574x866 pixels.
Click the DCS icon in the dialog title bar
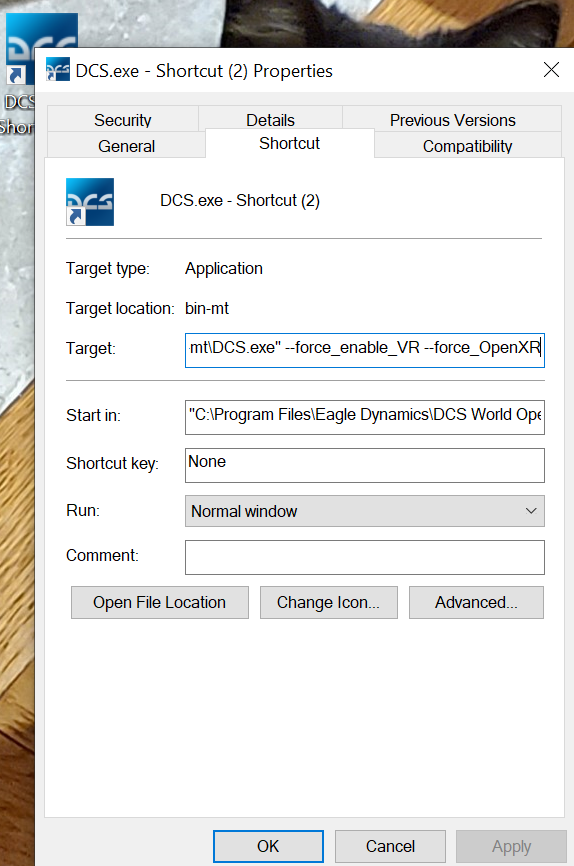pyautogui.click(x=57, y=70)
